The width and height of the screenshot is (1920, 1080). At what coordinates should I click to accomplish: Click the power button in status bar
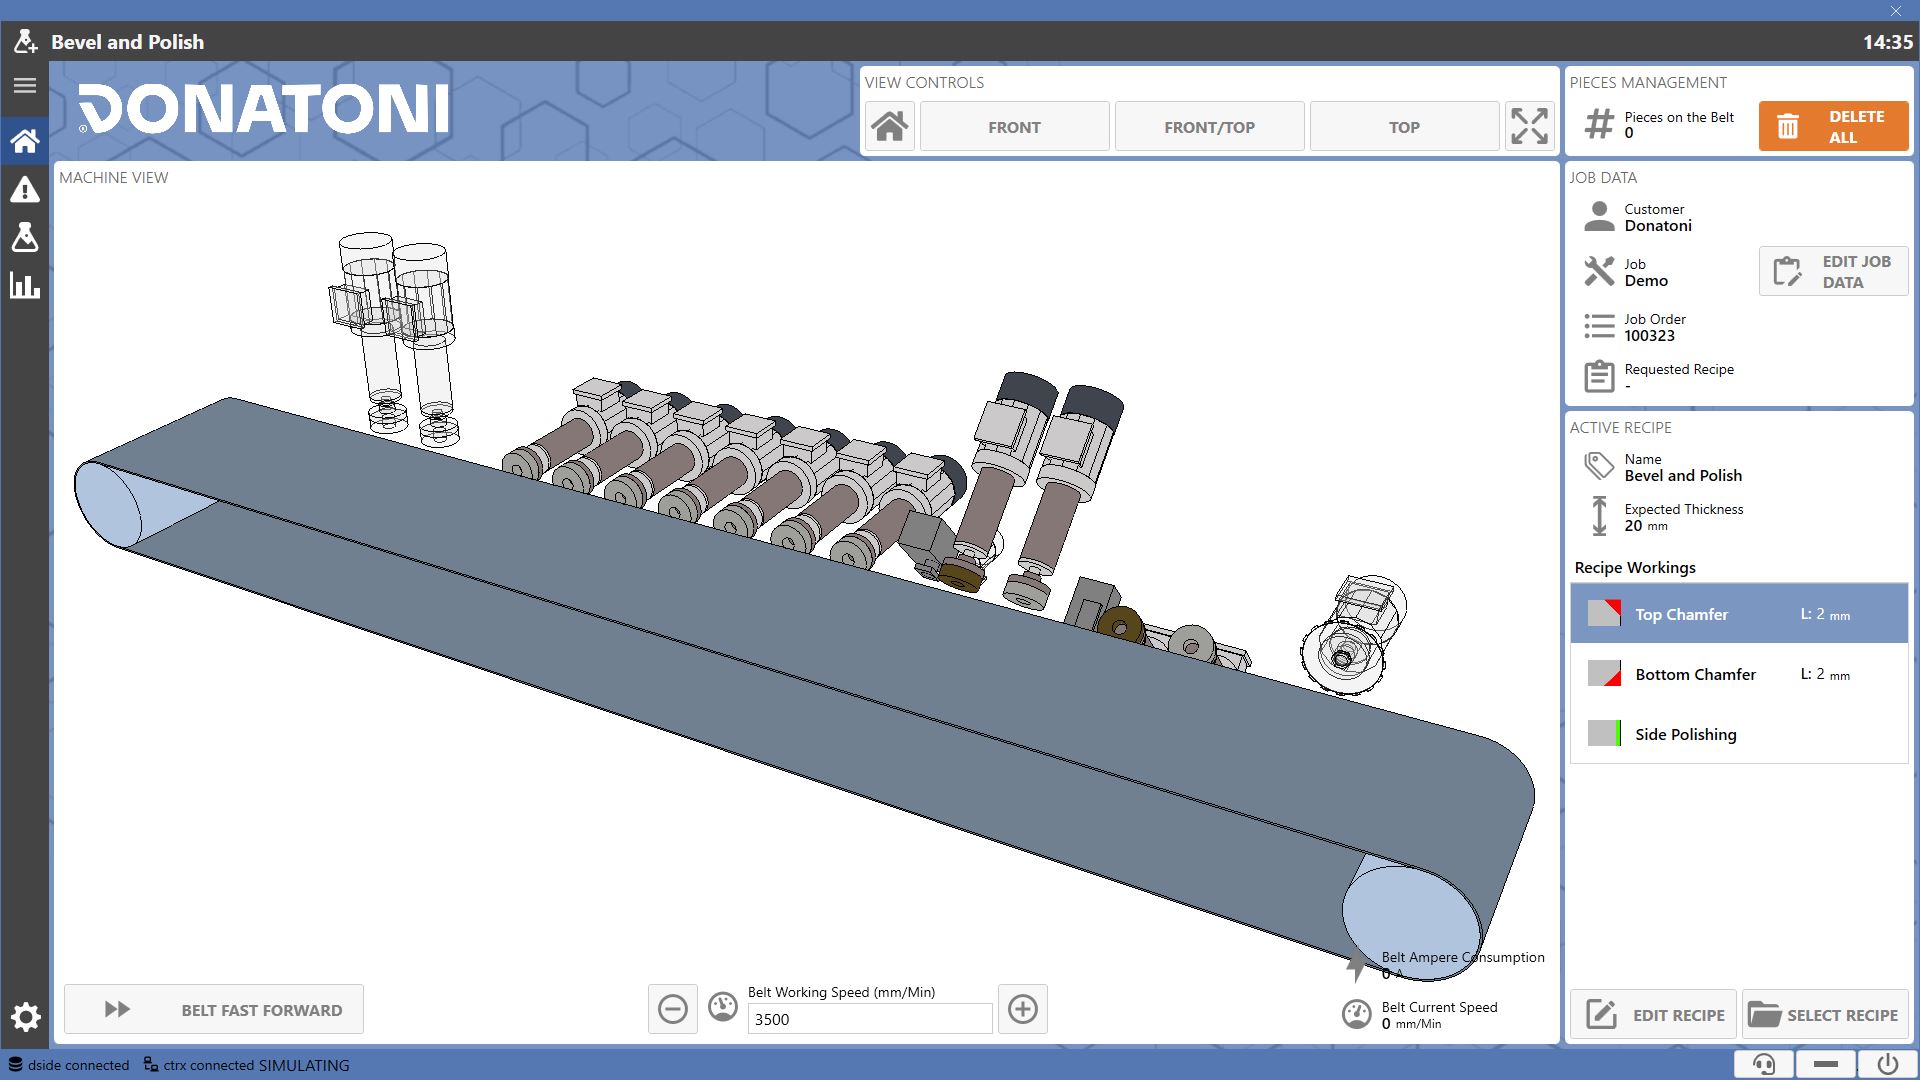tap(1887, 1064)
